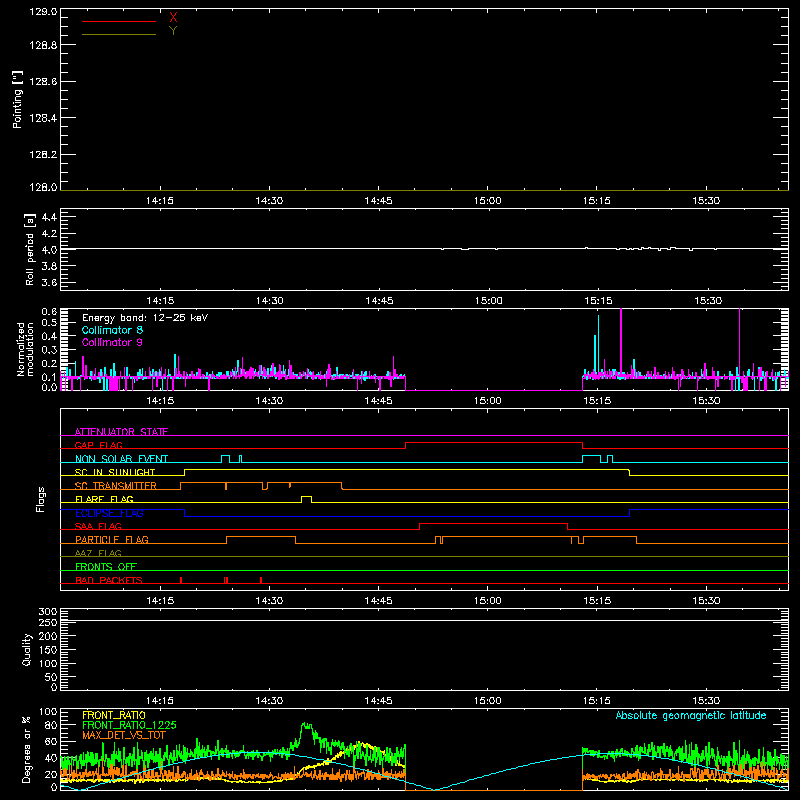Click the magenta 'Collimator 9' legend entry
The height and width of the screenshot is (800, 800).
pyautogui.click(x=112, y=342)
